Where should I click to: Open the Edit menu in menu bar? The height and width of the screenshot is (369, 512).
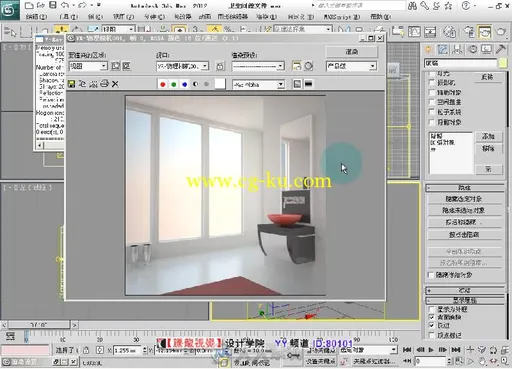pos(36,17)
